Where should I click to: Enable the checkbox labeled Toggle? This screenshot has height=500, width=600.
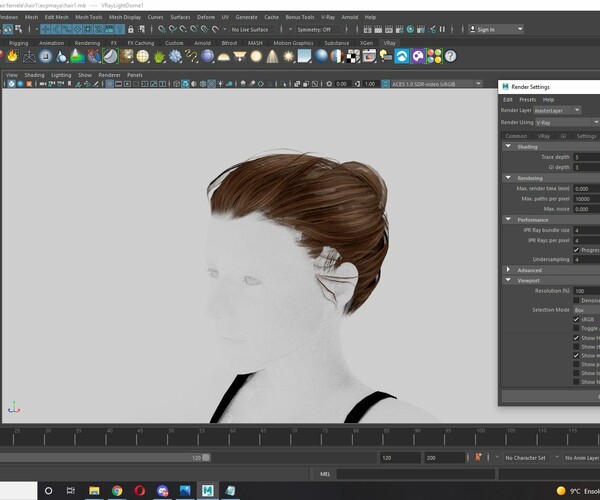(x=576, y=328)
